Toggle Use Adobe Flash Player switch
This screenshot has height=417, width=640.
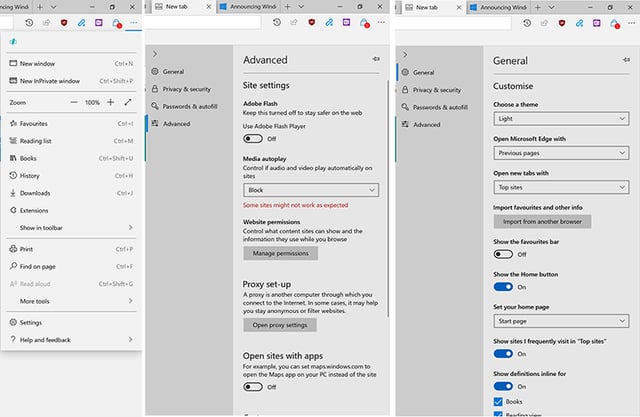253,139
